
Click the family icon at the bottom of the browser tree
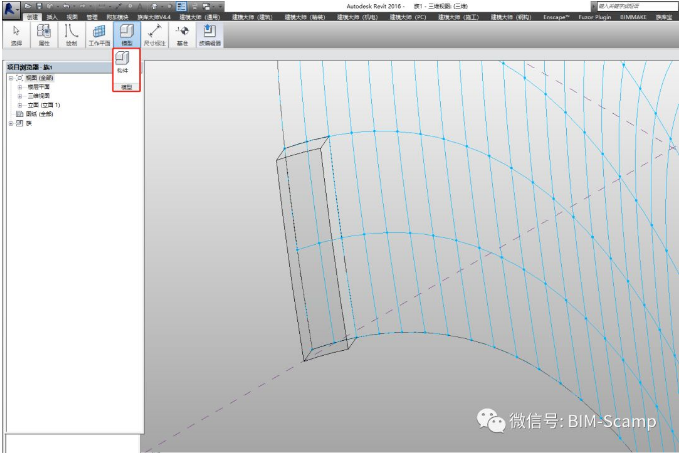(x=20, y=124)
